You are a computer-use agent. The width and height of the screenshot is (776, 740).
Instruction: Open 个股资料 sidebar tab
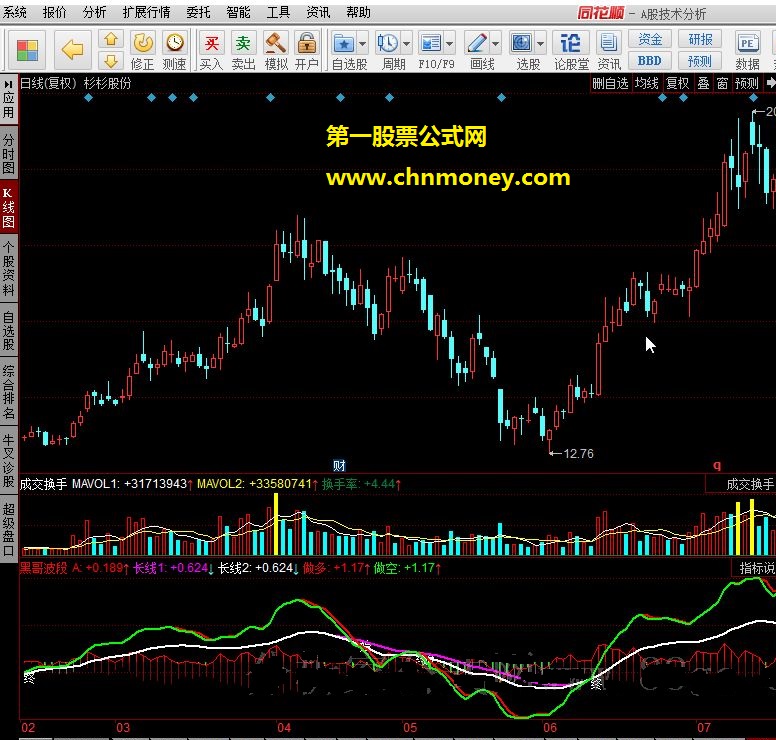pos(8,269)
